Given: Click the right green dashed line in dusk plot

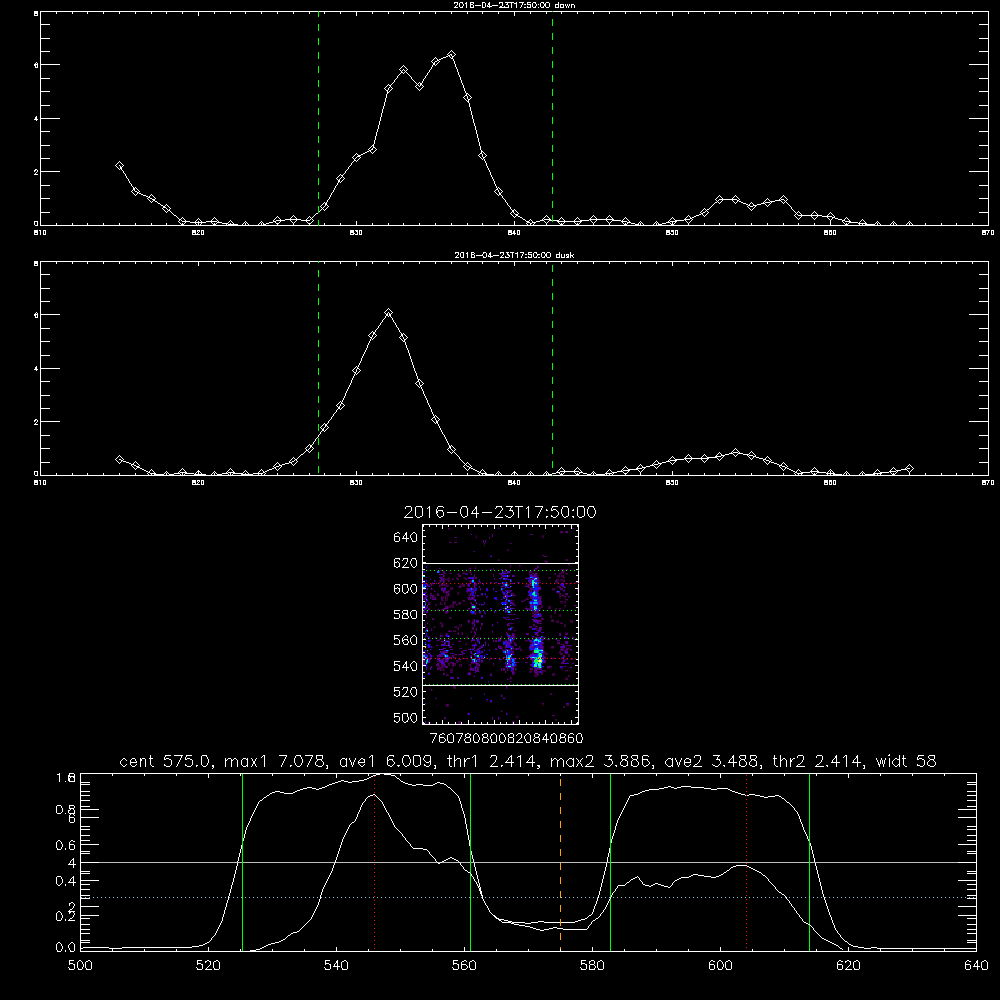Looking at the screenshot, I should pyautogui.click(x=552, y=369).
